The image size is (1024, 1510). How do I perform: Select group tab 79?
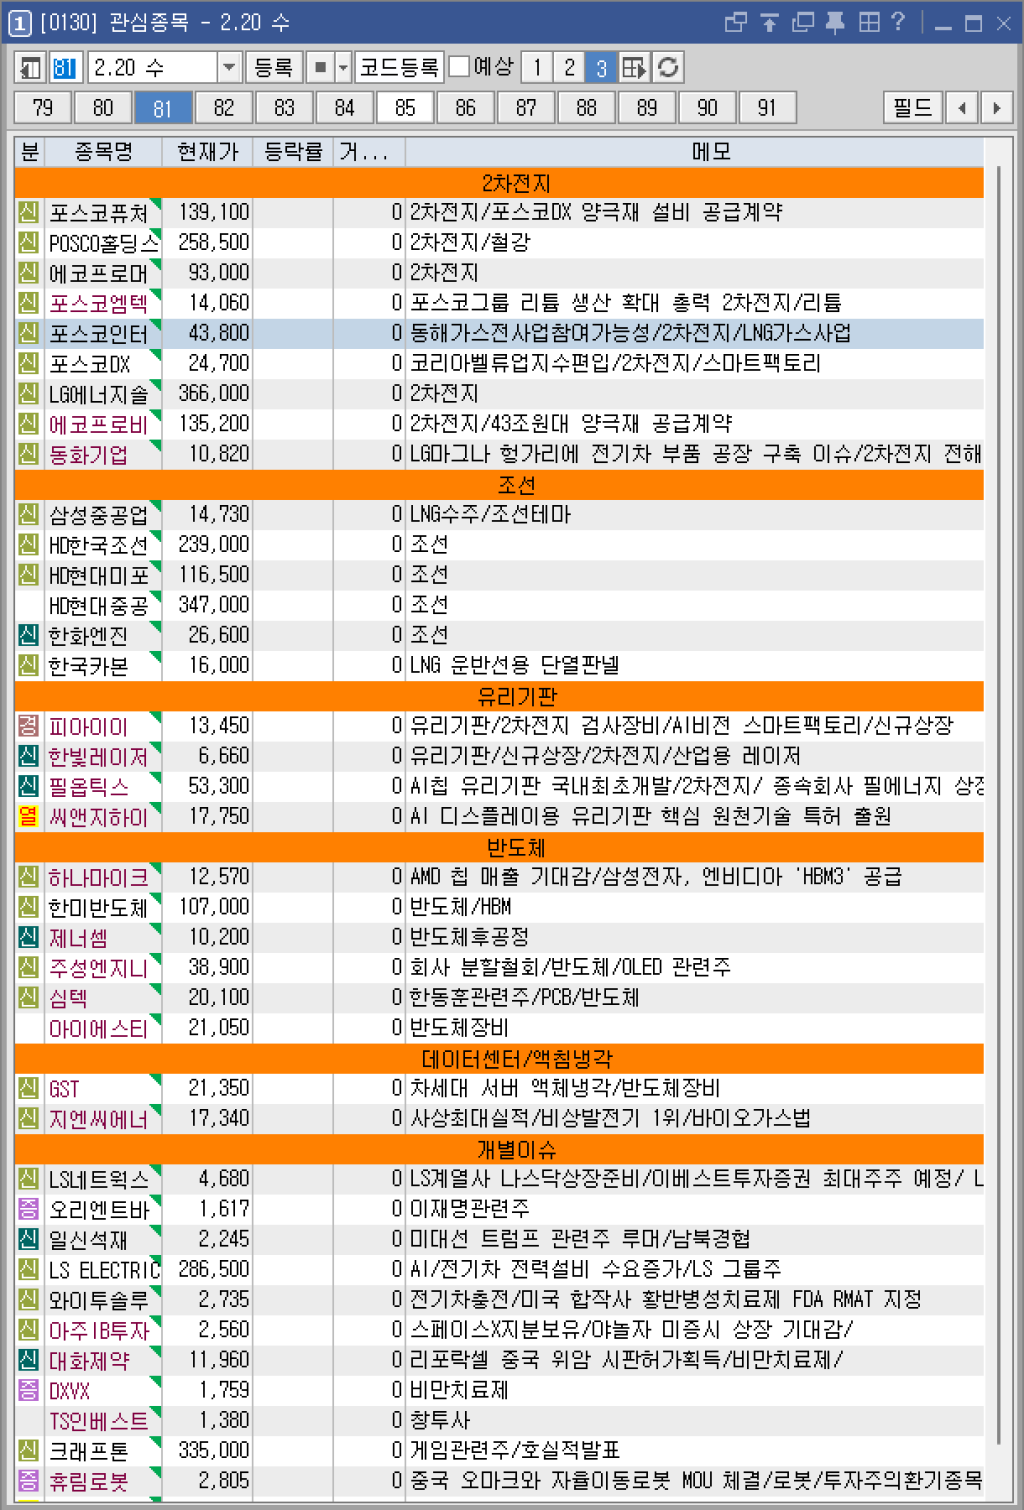pyautogui.click(x=43, y=108)
